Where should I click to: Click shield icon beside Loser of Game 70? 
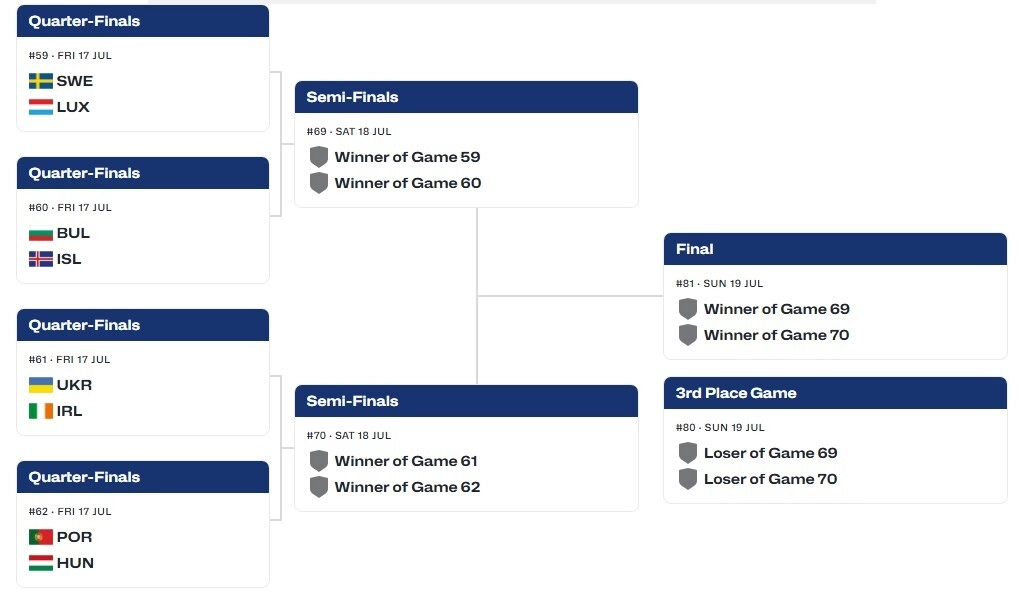688,479
